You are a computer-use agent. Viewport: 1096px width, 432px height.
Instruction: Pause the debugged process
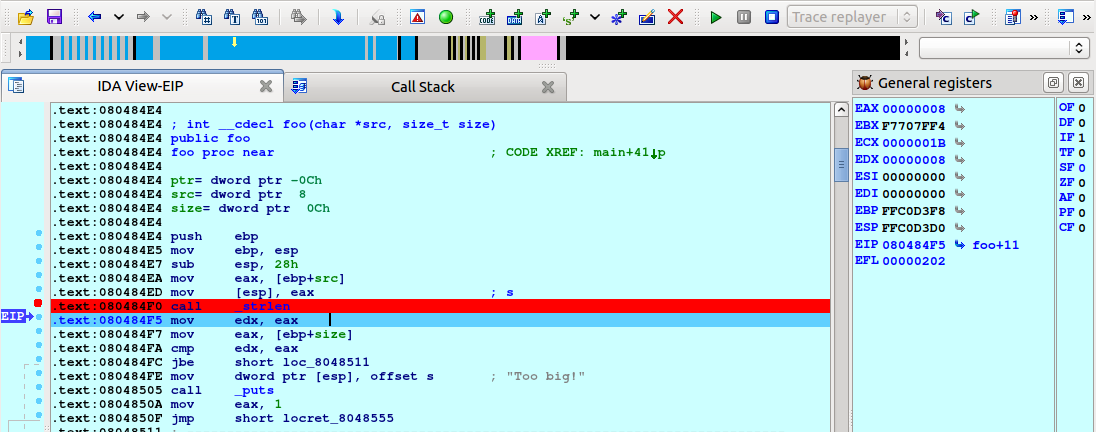(x=744, y=17)
